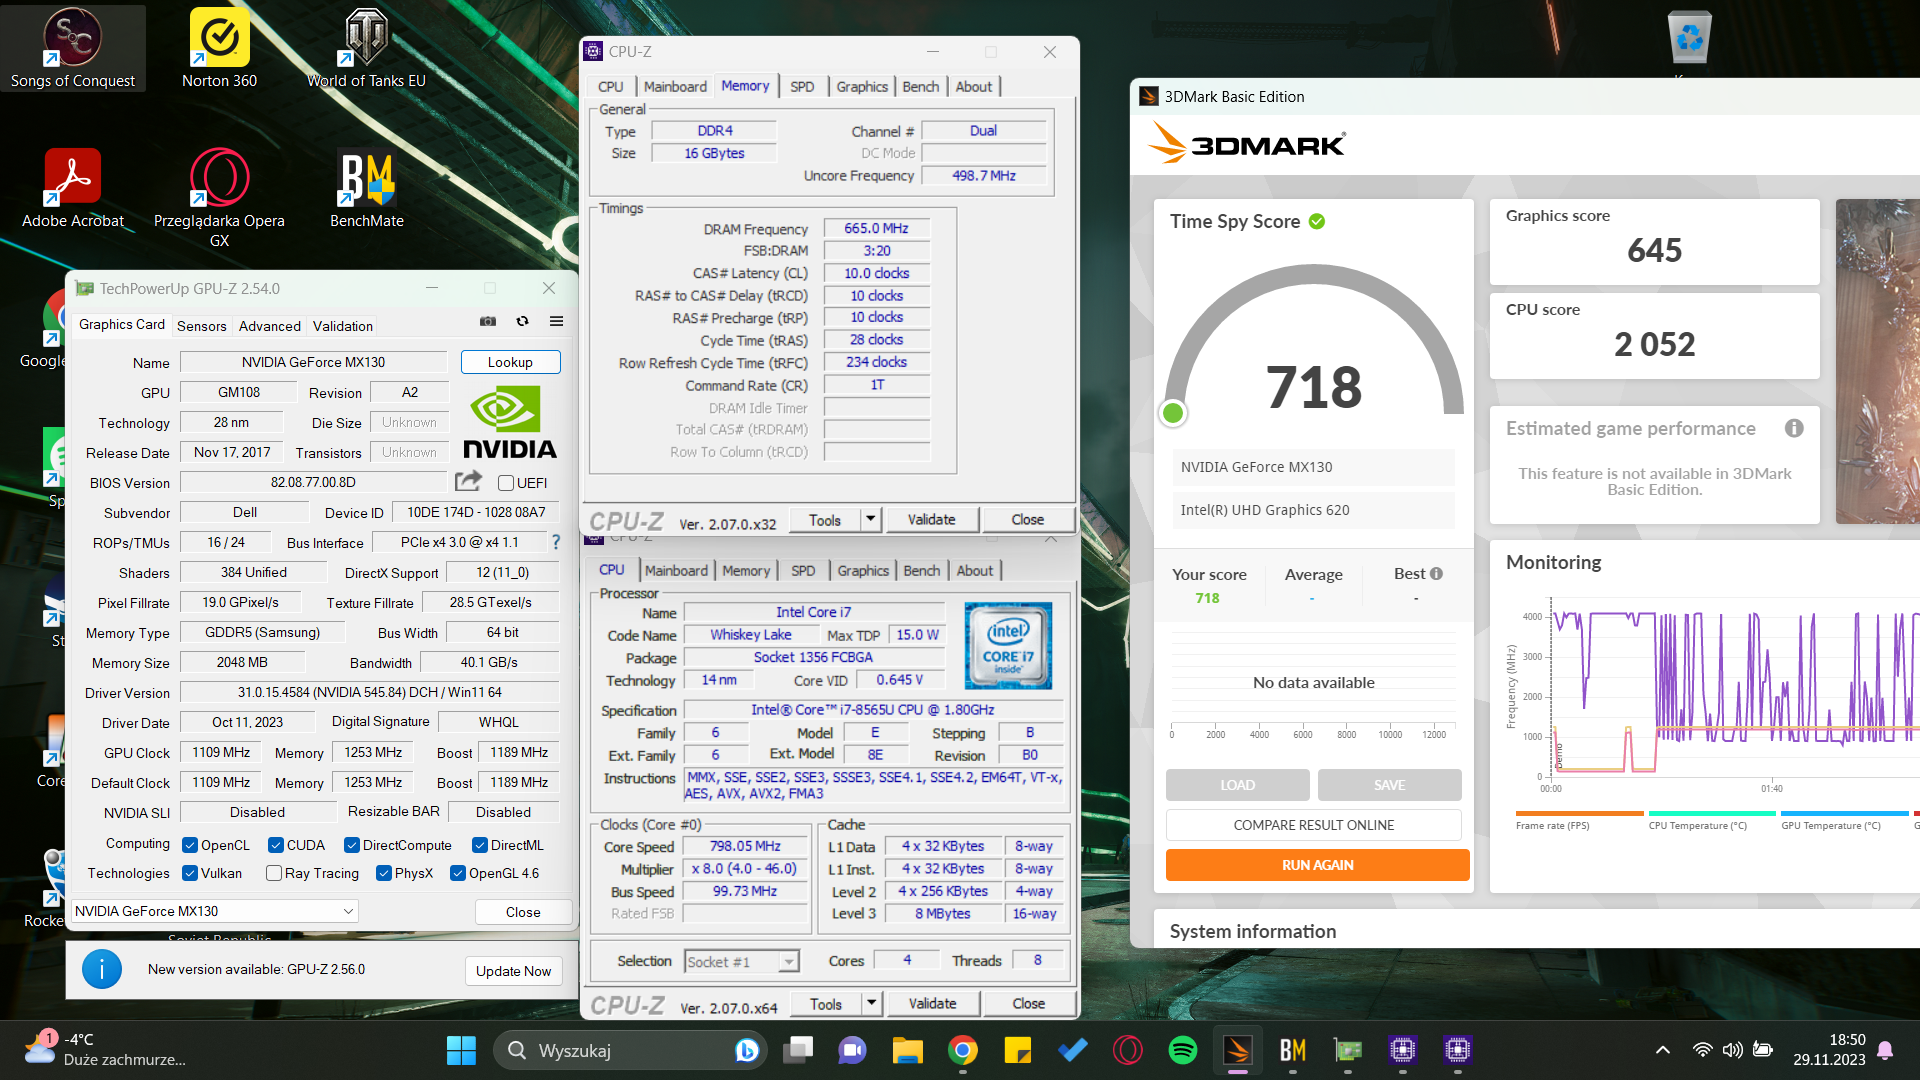Viewport: 1920px width, 1080px height.
Task: Toggle CUDA checkbox
Action: point(276,845)
